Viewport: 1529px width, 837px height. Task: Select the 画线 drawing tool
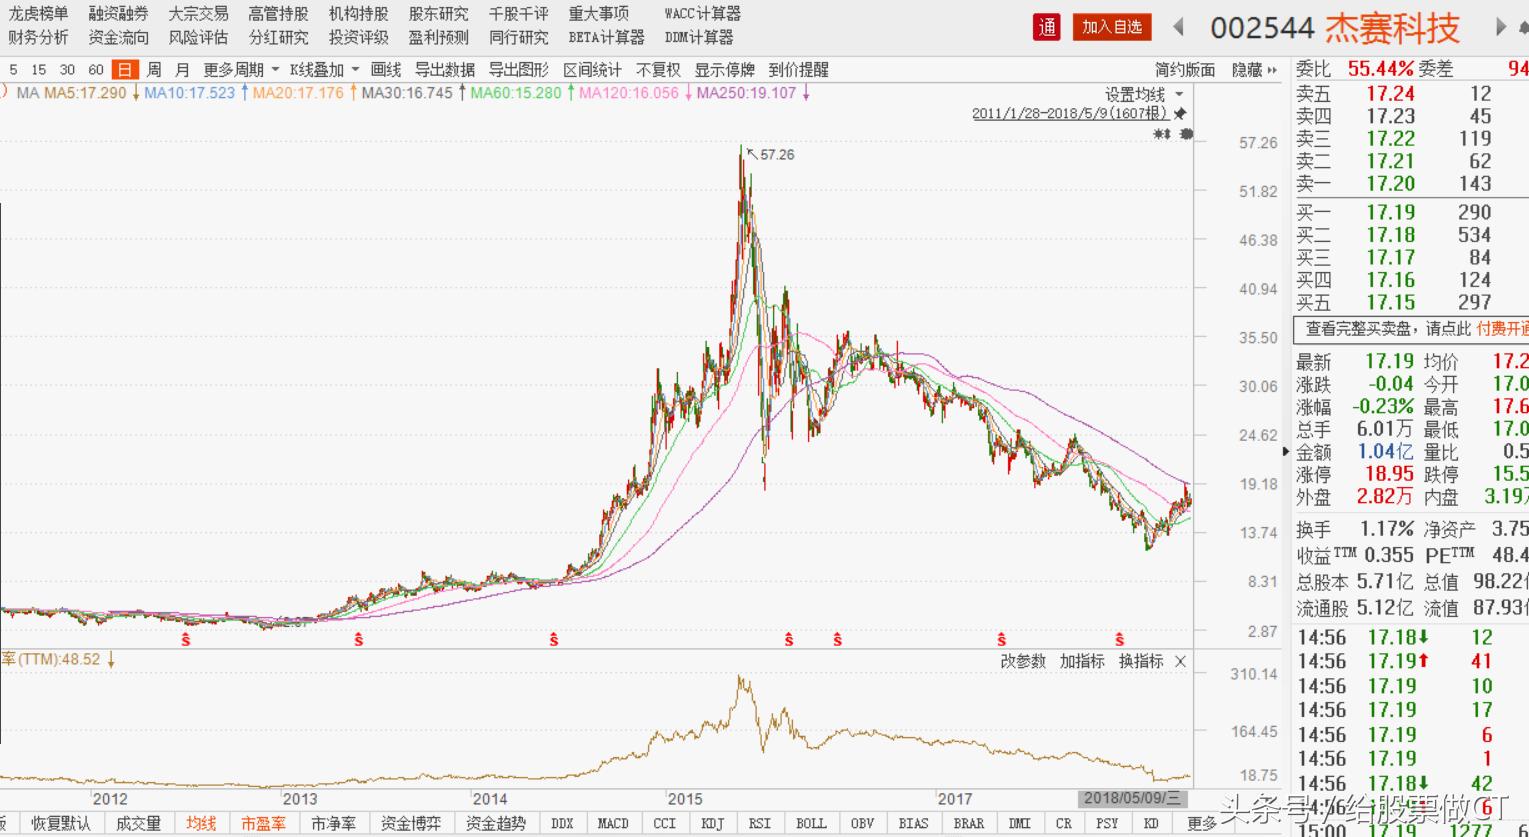(386, 70)
